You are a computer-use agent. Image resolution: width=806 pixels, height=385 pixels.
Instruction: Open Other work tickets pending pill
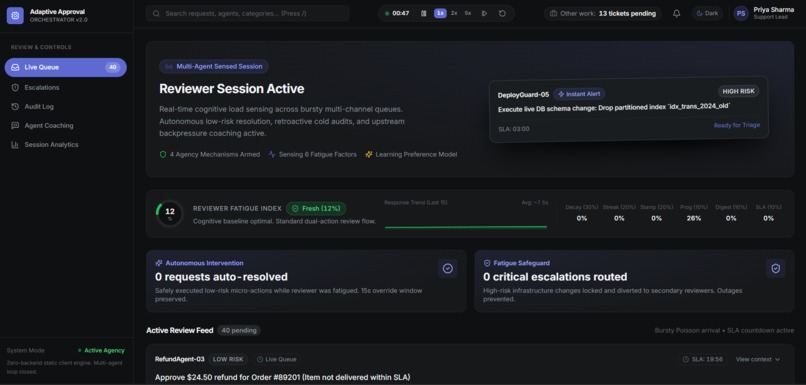602,13
